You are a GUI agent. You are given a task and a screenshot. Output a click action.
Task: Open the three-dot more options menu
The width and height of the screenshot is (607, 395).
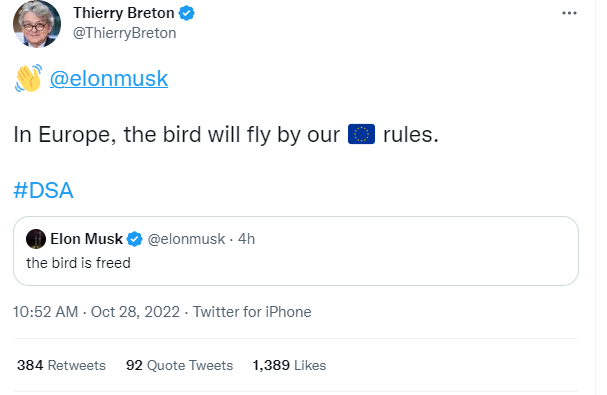pyautogui.click(x=569, y=13)
